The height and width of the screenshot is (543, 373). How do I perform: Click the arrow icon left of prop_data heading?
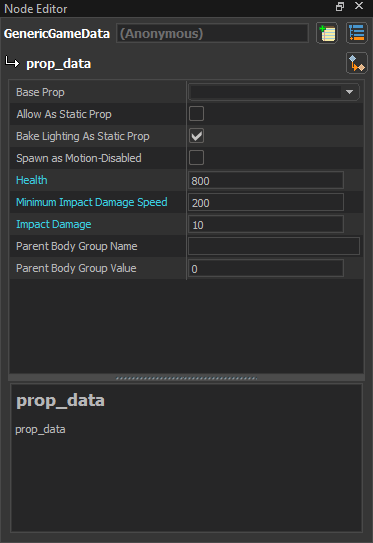pyautogui.click(x=12, y=62)
